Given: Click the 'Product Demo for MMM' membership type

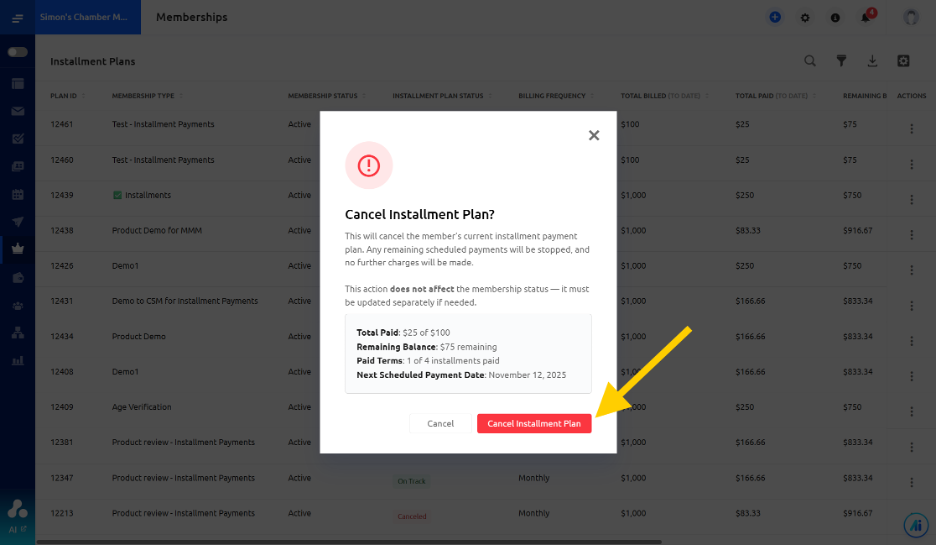Looking at the screenshot, I should point(156,230).
